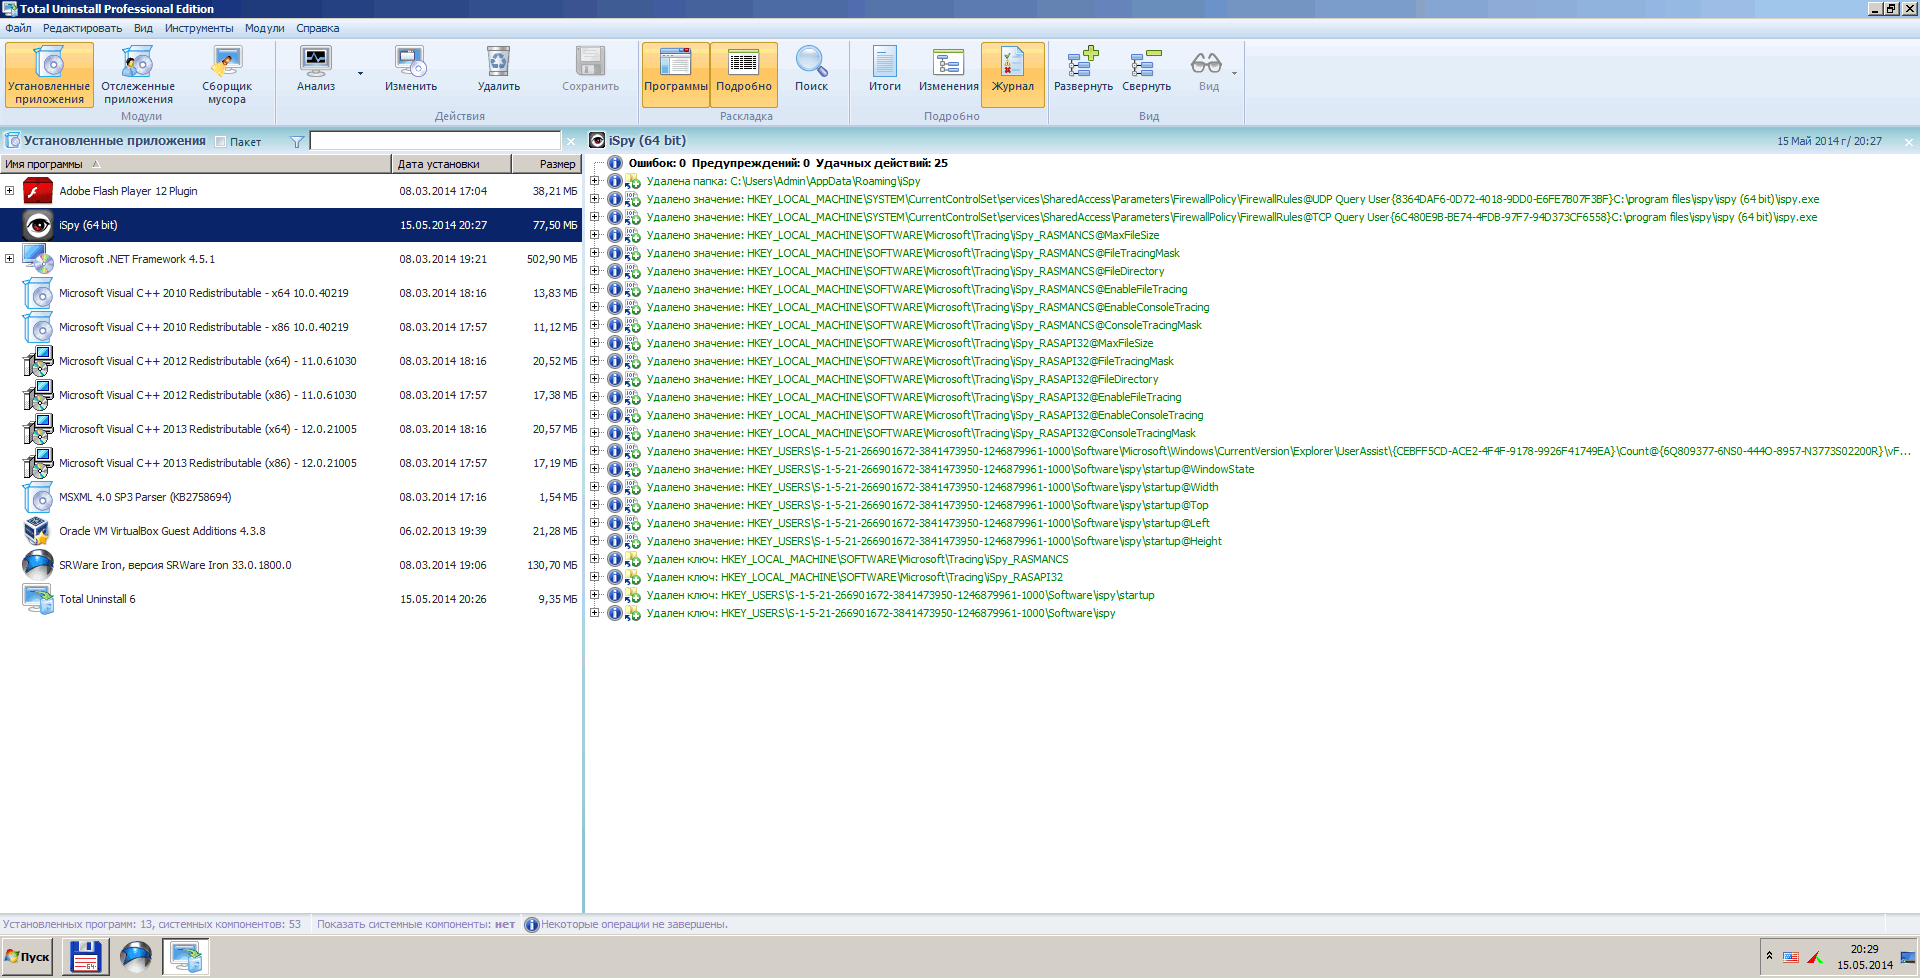Select Visual C++ 2012 Redistributable (x86) row

pos(291,395)
